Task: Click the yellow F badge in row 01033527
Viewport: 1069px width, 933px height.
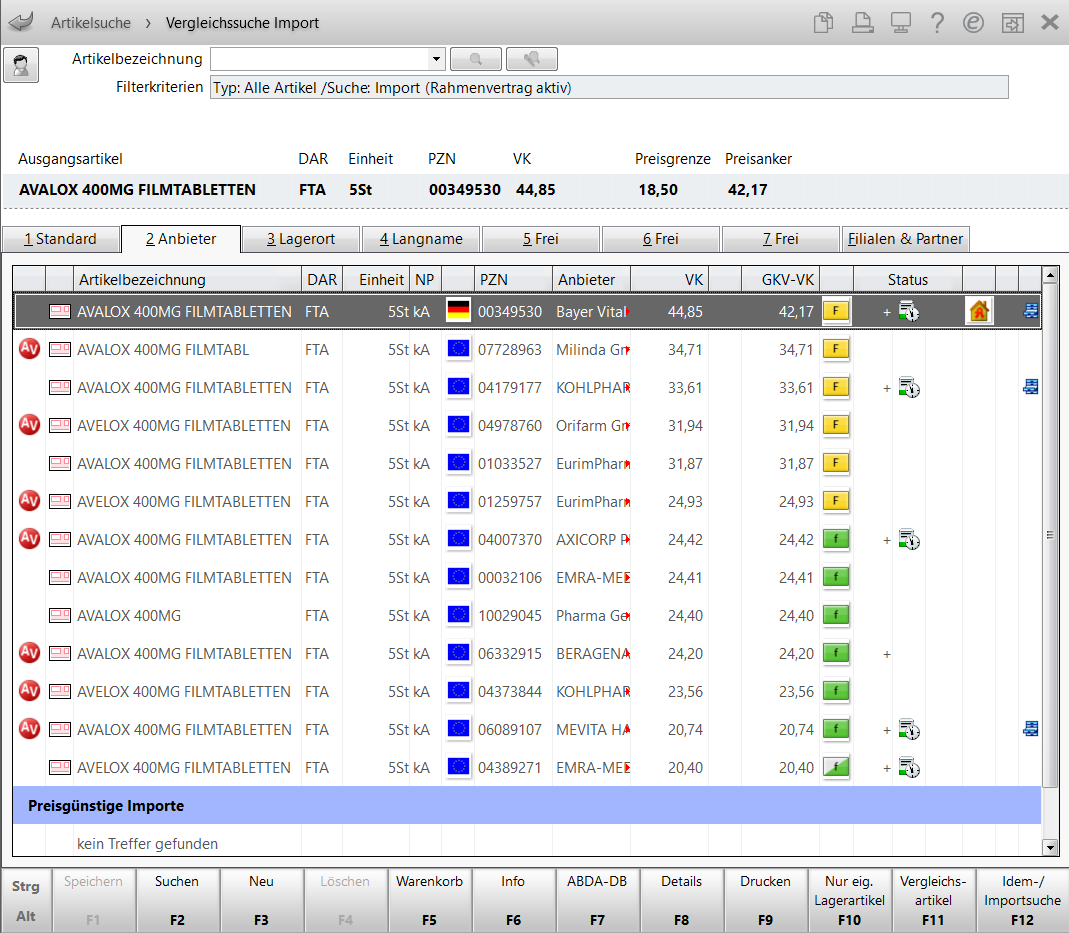Action: (836, 463)
